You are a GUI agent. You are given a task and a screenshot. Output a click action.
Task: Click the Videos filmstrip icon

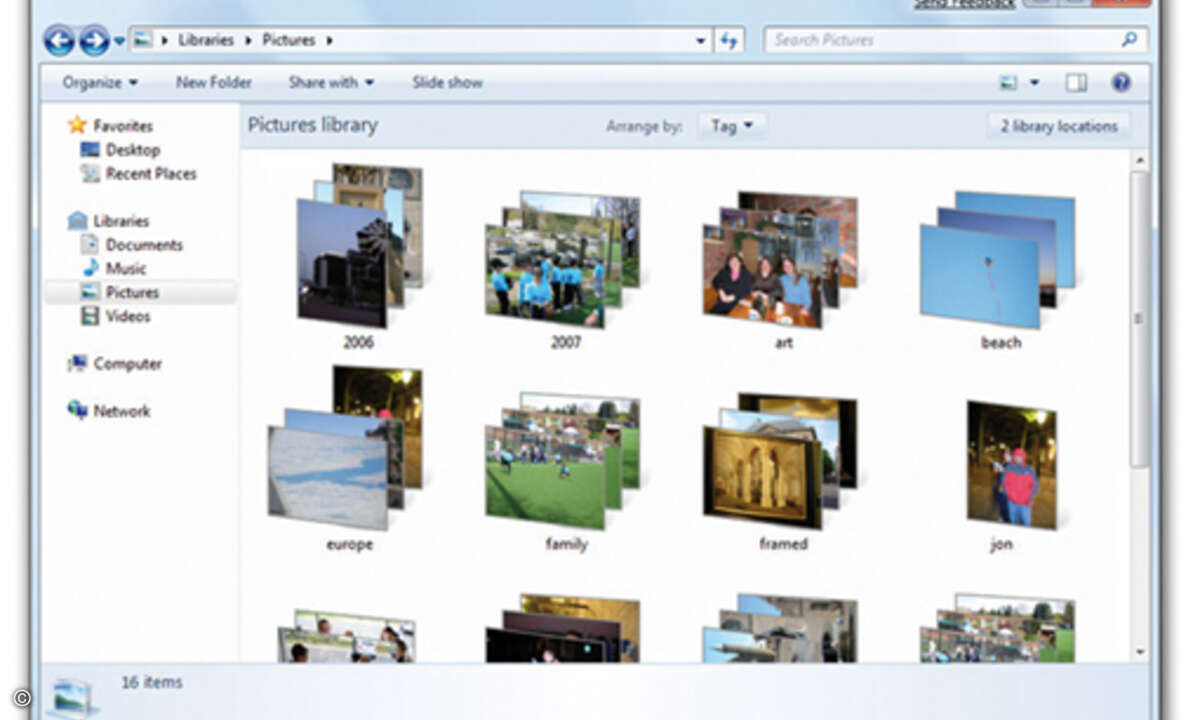(x=90, y=316)
